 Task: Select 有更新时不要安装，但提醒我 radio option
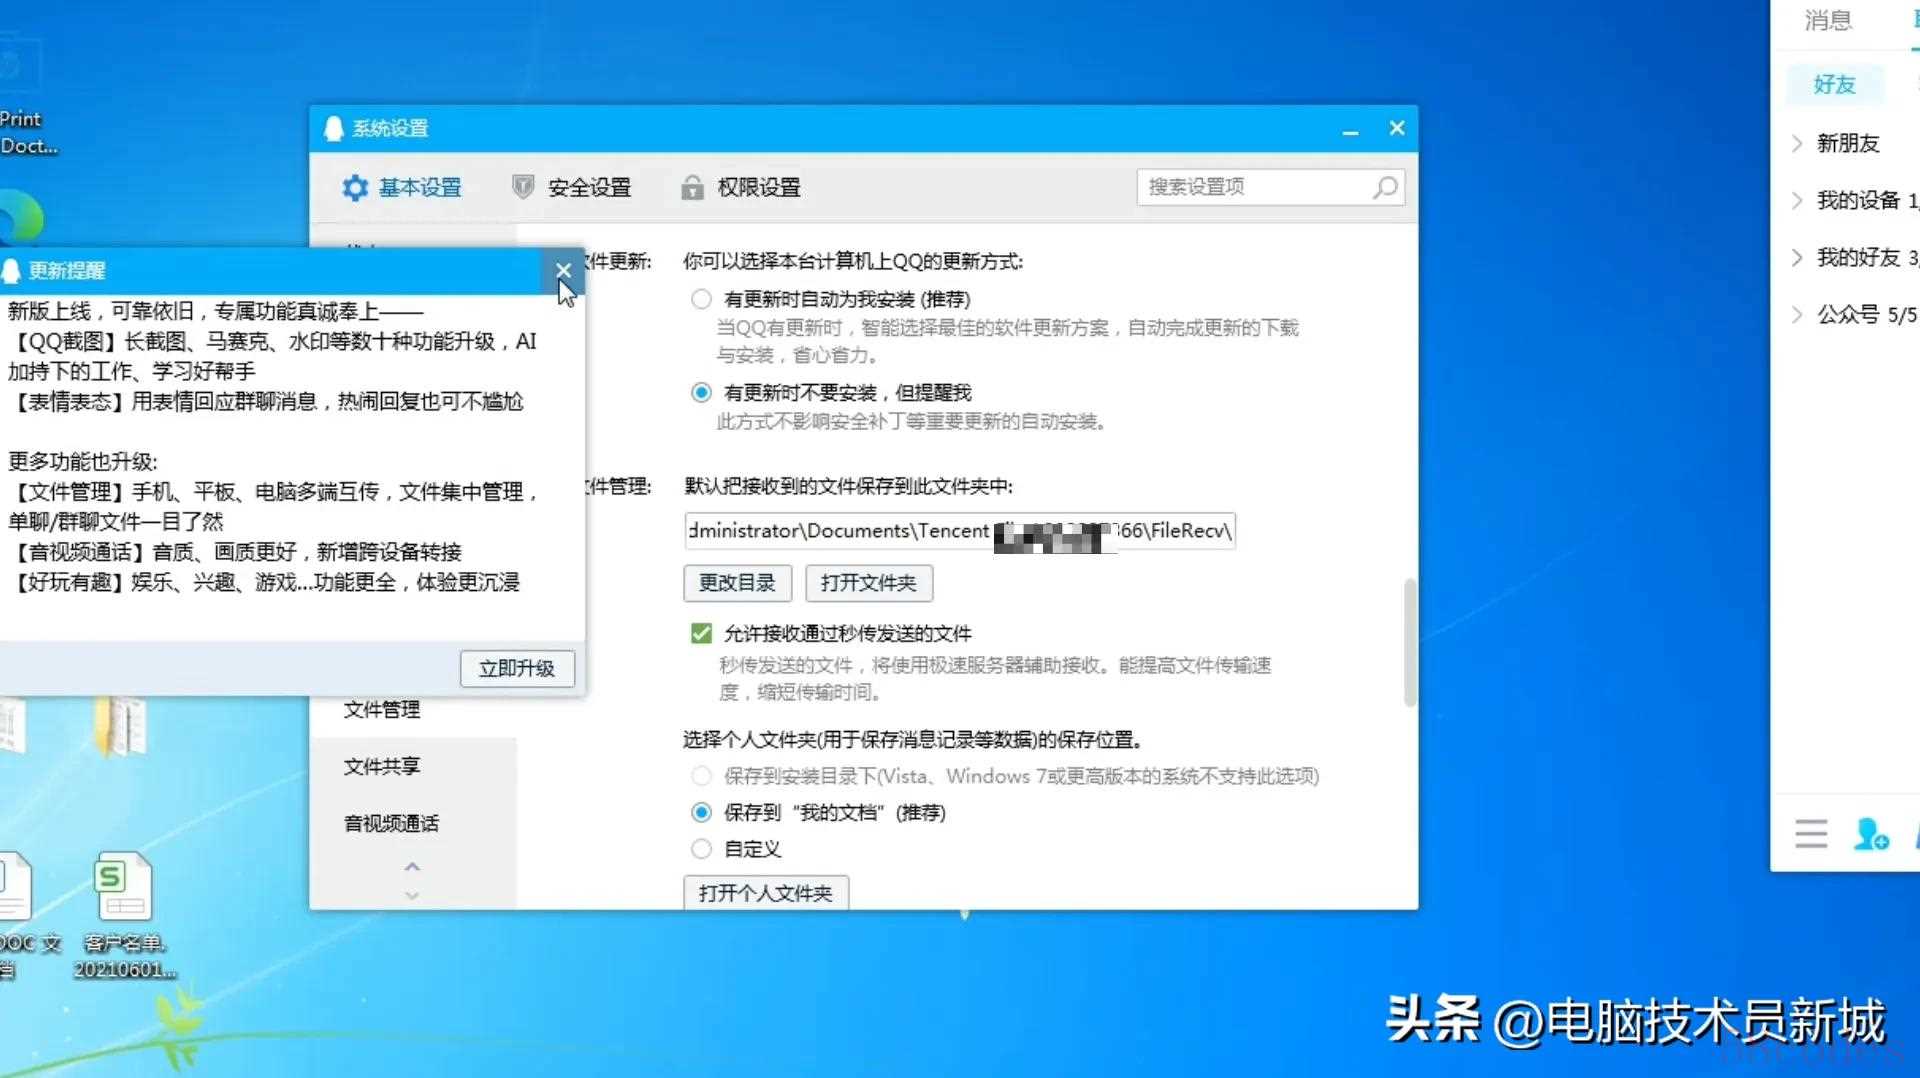[702, 392]
